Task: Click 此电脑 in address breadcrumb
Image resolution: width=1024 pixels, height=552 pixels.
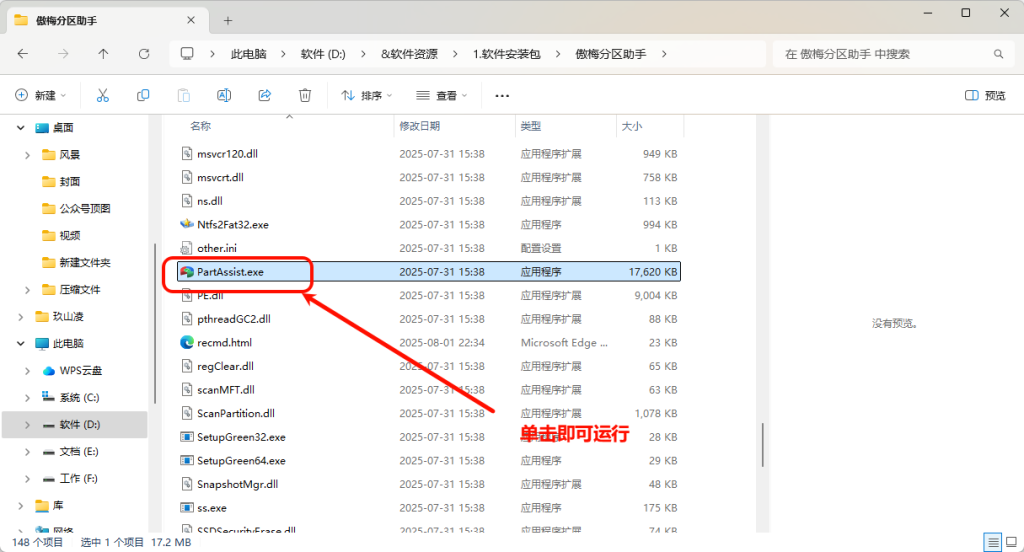Action: [x=248, y=54]
